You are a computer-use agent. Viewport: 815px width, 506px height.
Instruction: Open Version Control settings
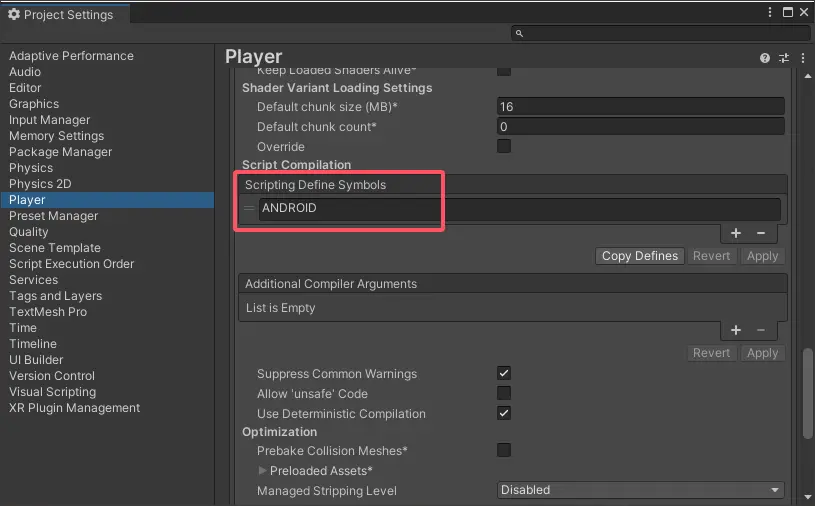coord(52,376)
